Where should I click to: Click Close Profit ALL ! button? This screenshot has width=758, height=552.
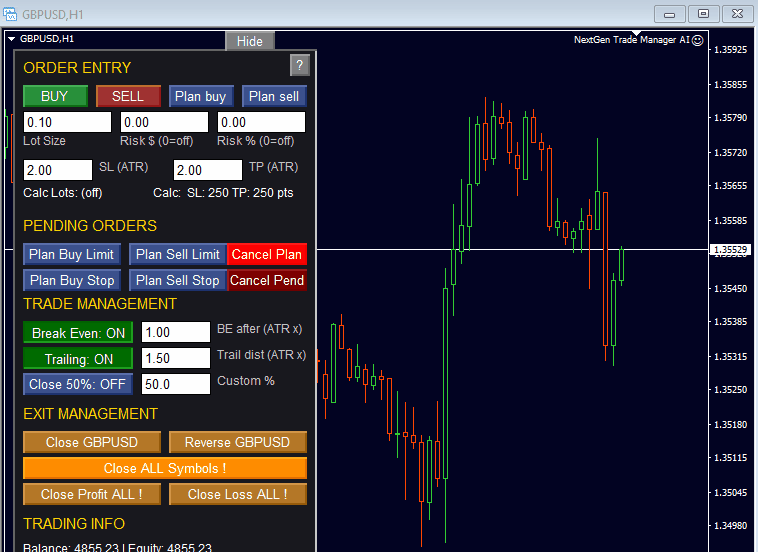click(x=92, y=494)
